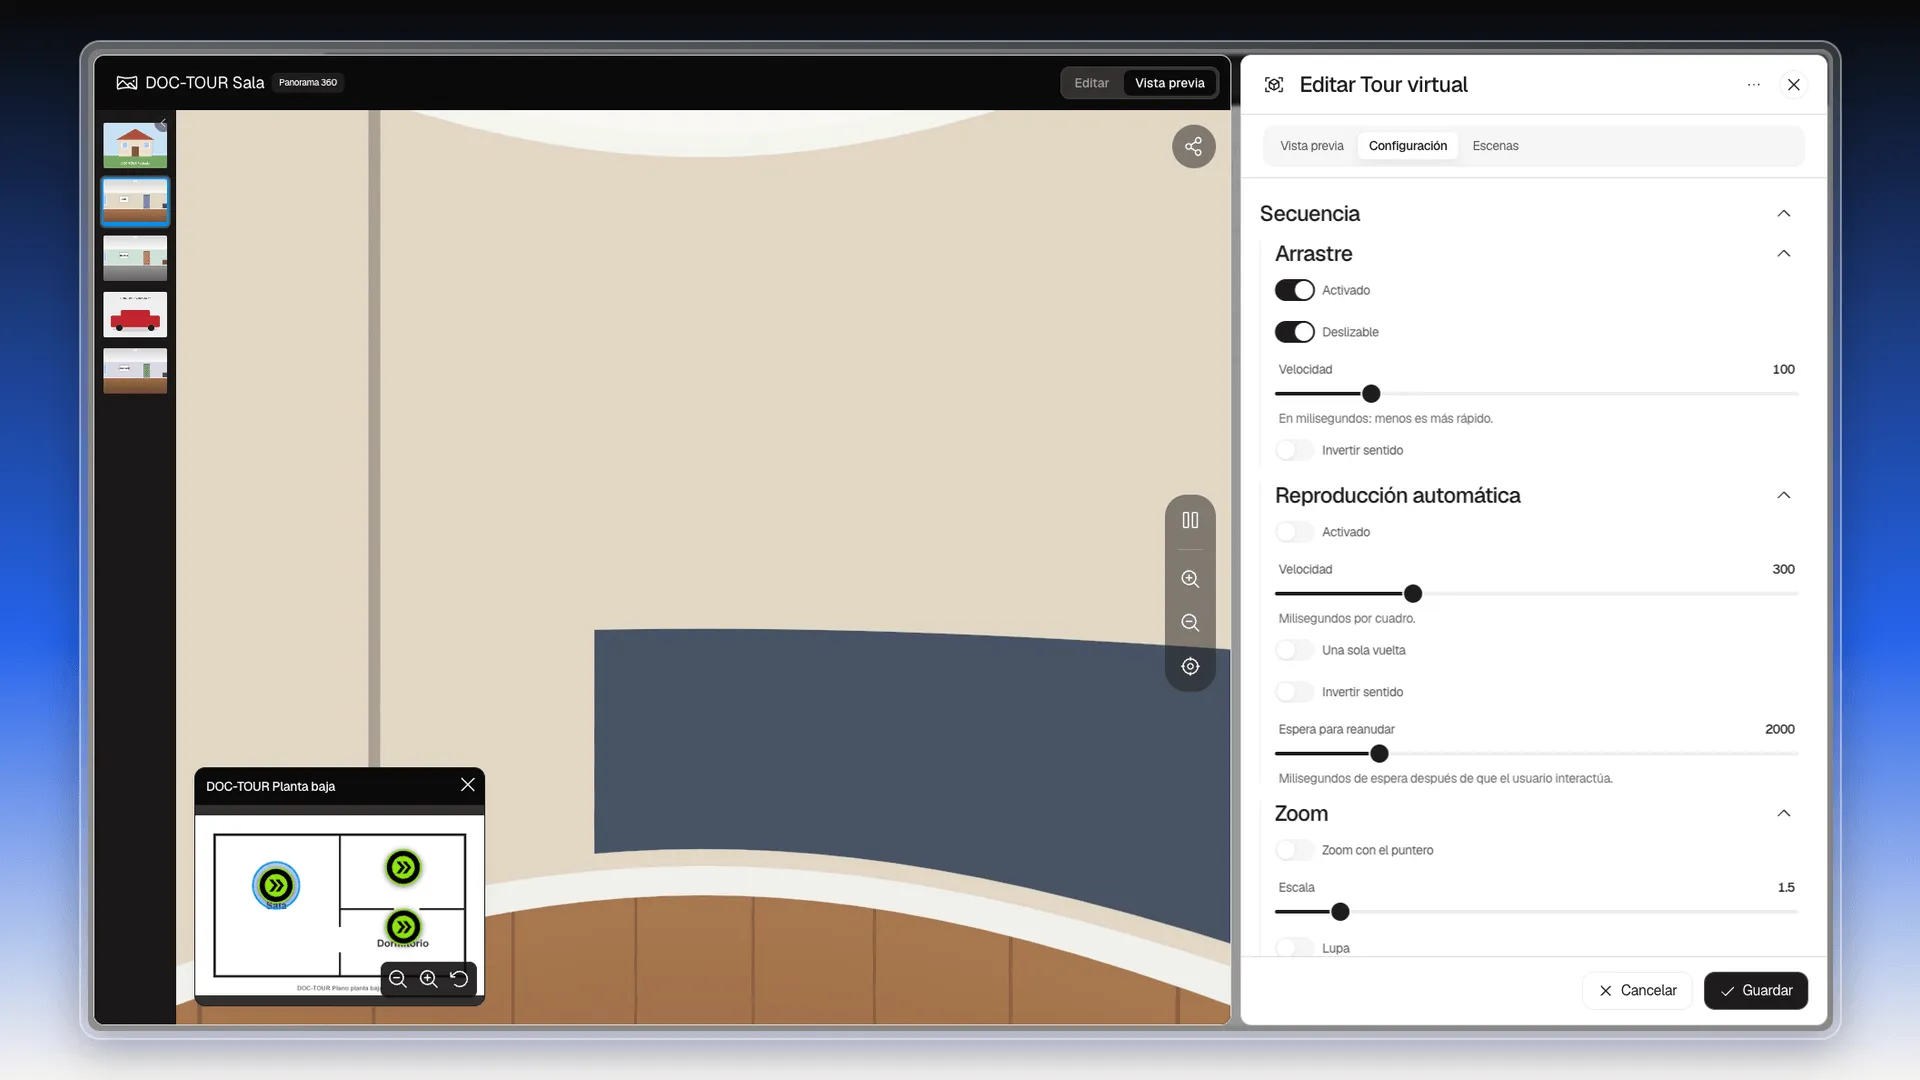Enable Invertir sentido under Arrastre
The image size is (1920, 1080).
tap(1294, 450)
